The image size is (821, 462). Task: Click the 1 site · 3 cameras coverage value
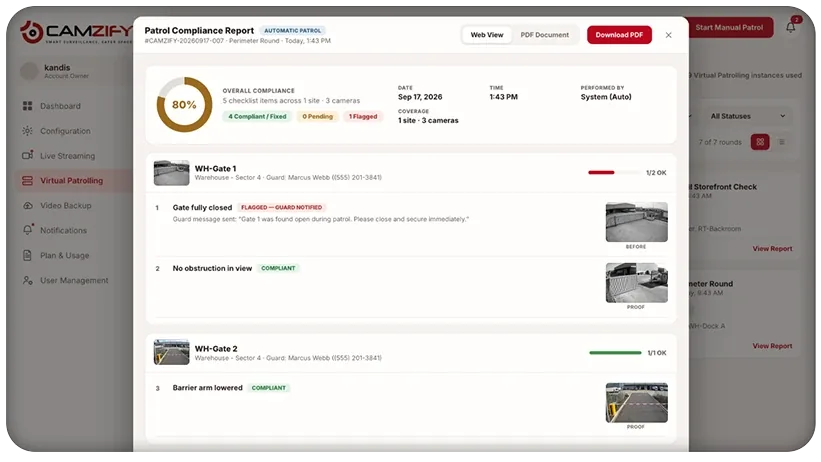click(428, 120)
